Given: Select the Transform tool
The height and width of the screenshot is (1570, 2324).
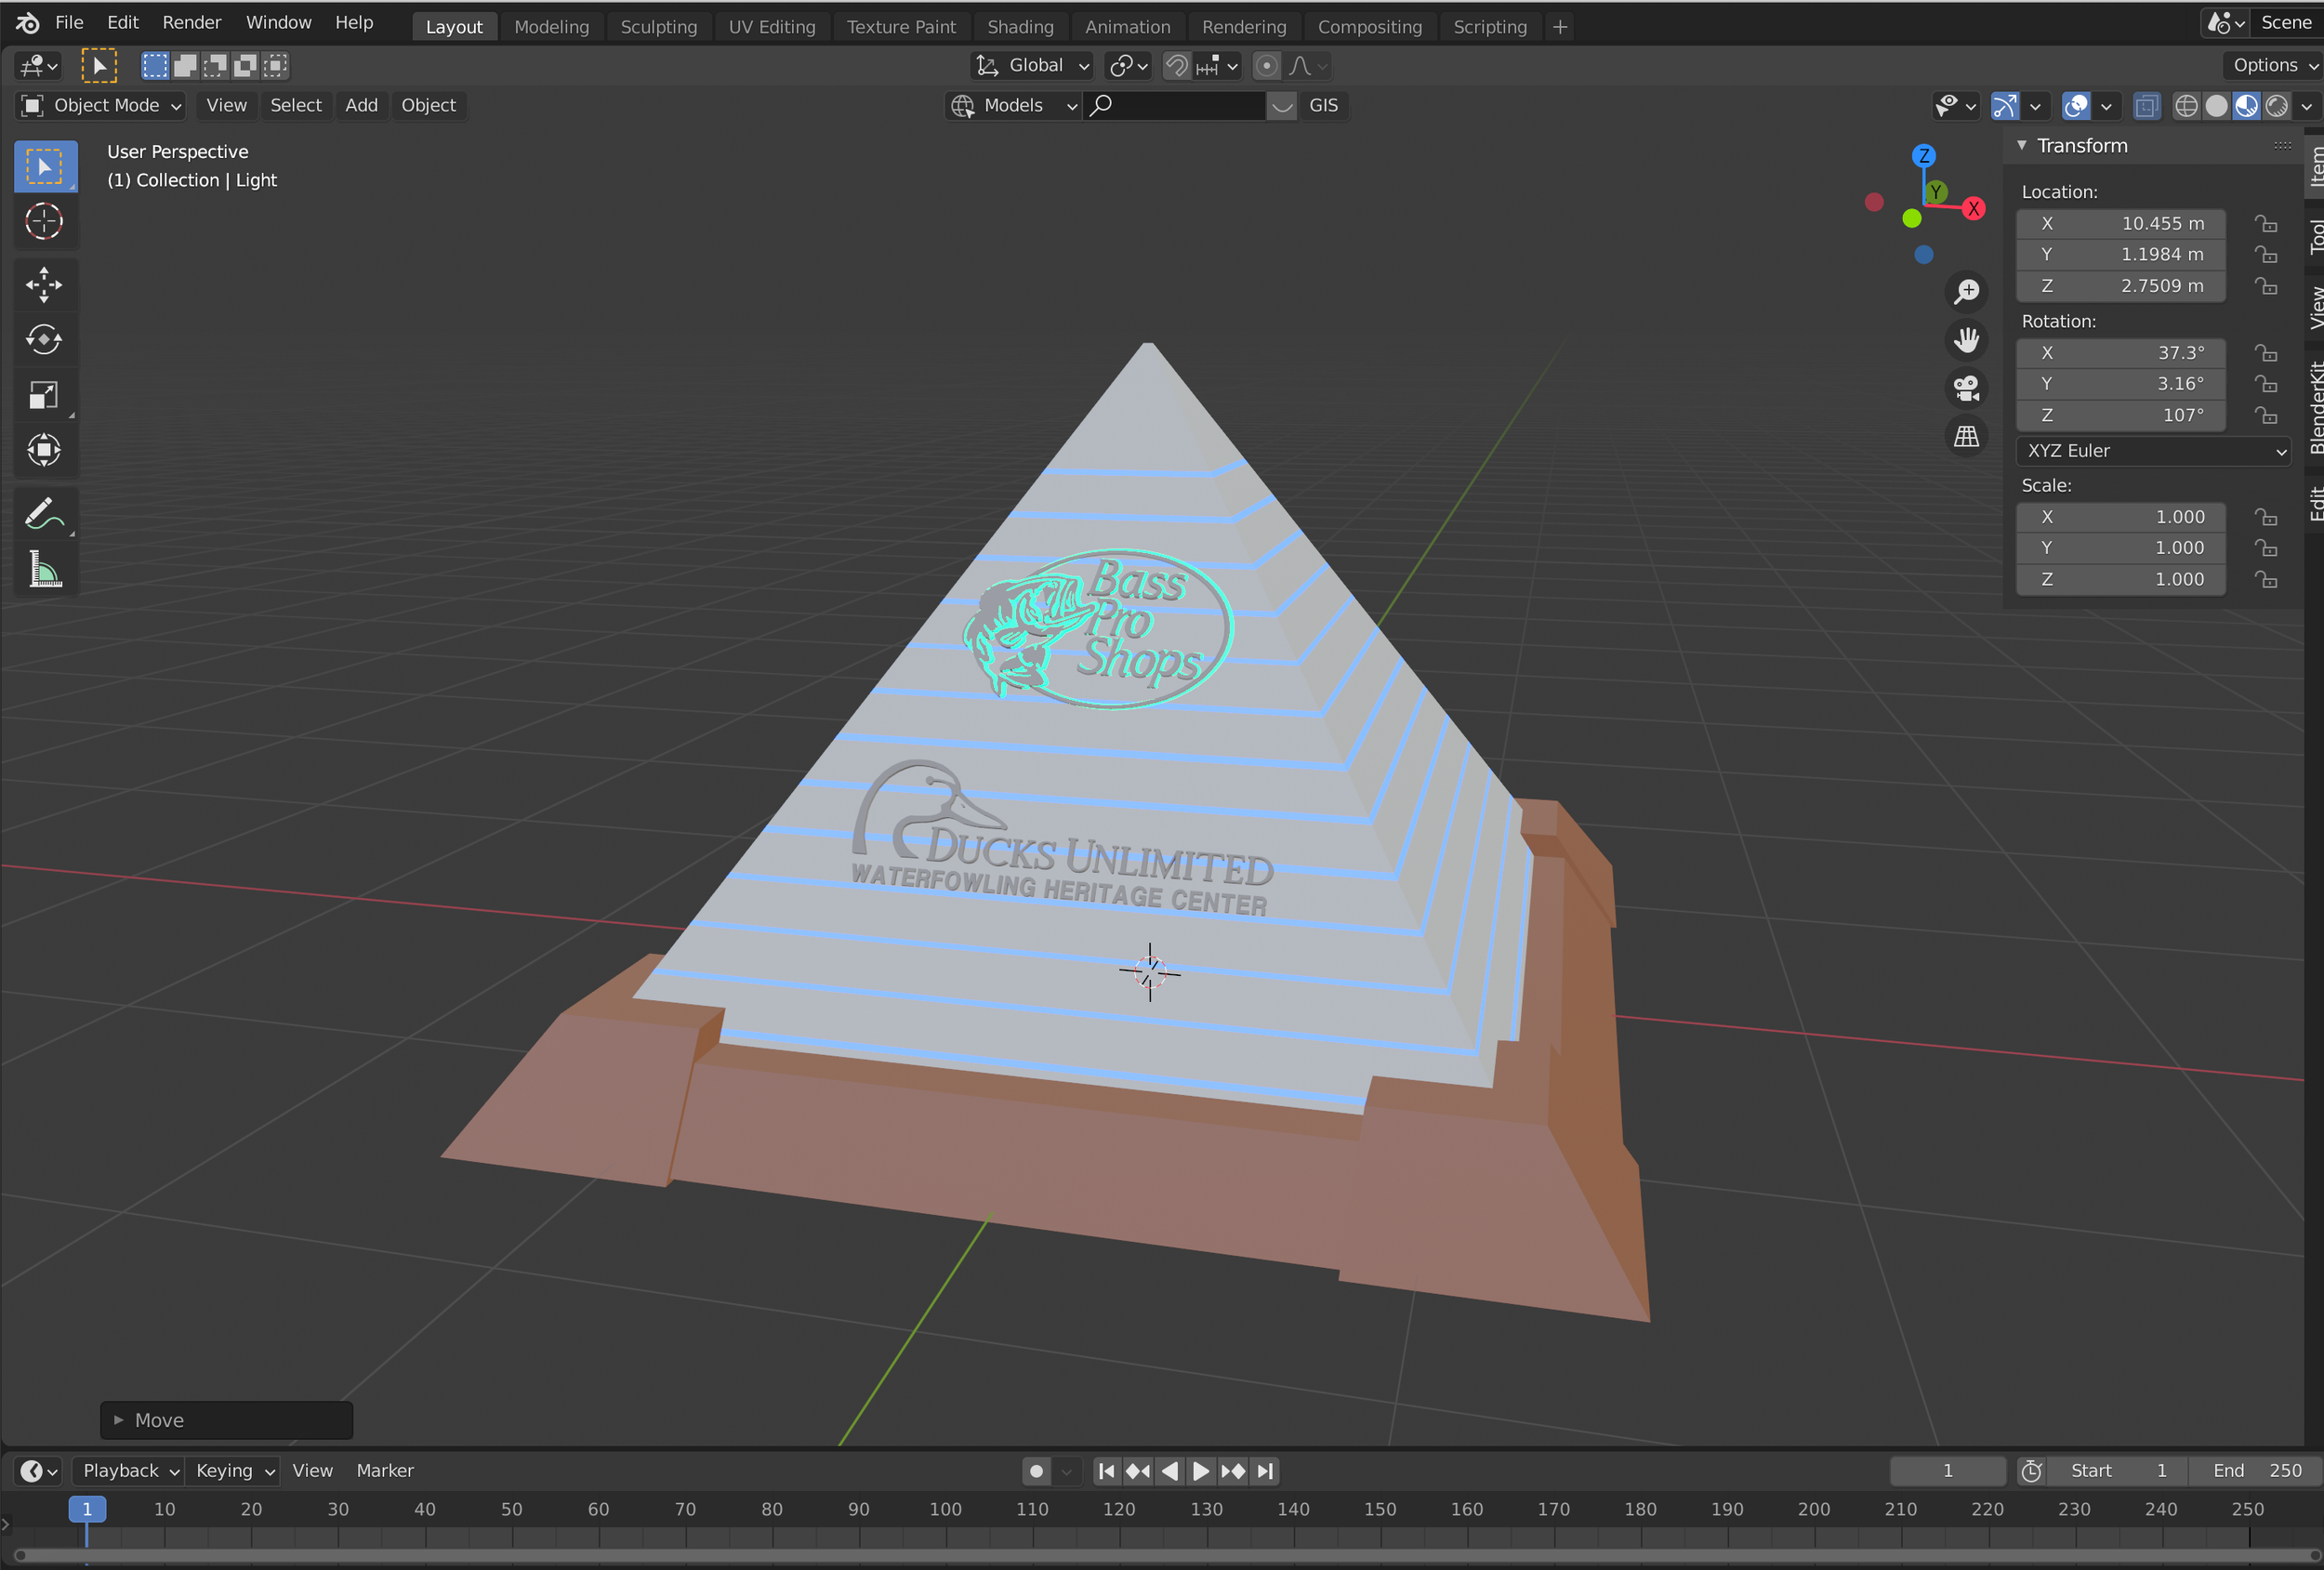Looking at the screenshot, I should point(45,450).
